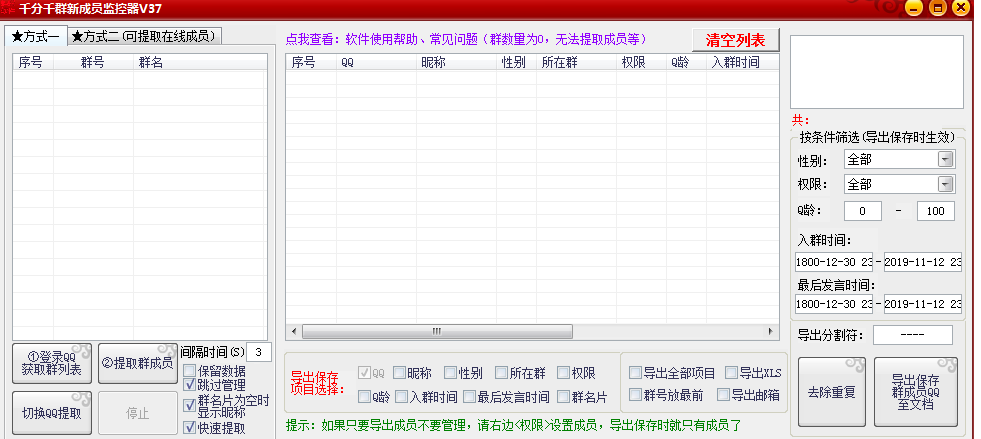This screenshot has width=981, height=439.
Task: Switch to the ★方式一 tab
Action: 36,37
